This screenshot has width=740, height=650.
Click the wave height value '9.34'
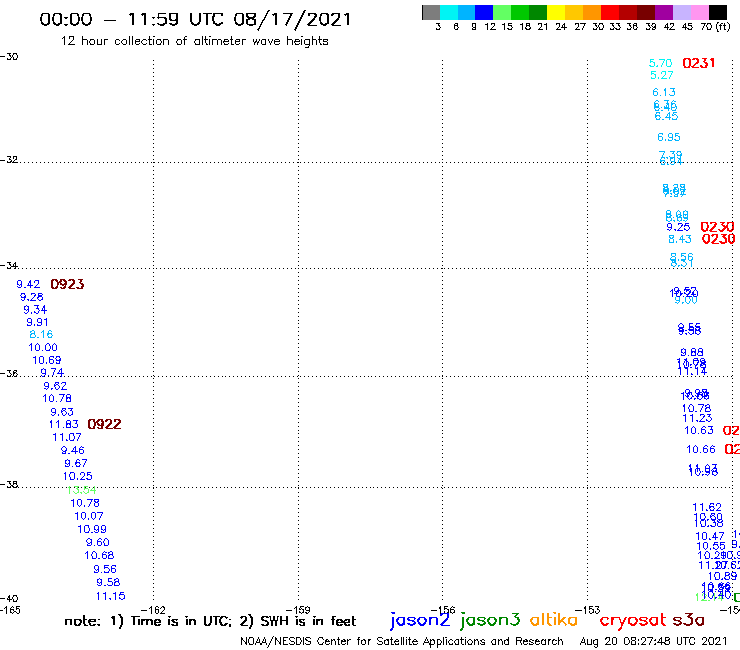35,310
